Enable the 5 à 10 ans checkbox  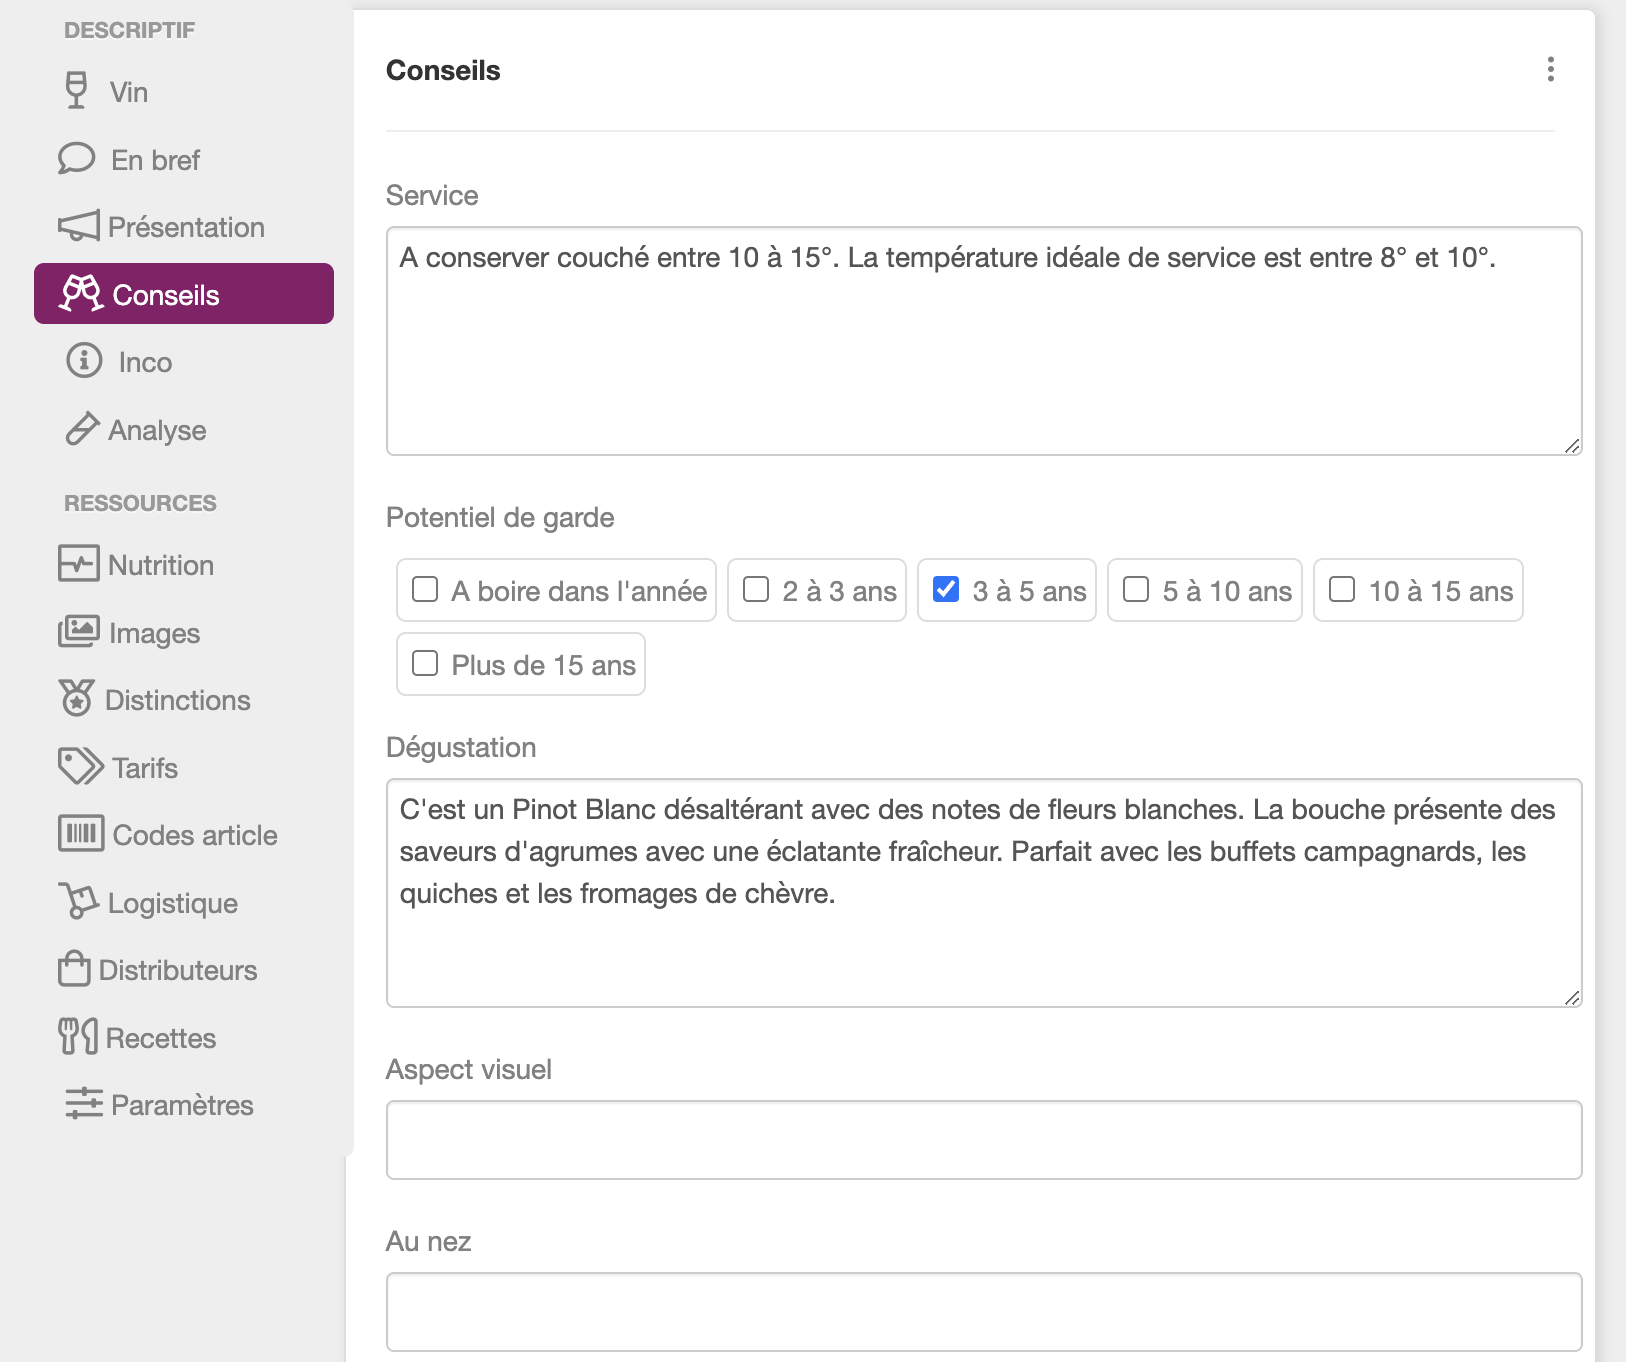[x=1136, y=590]
